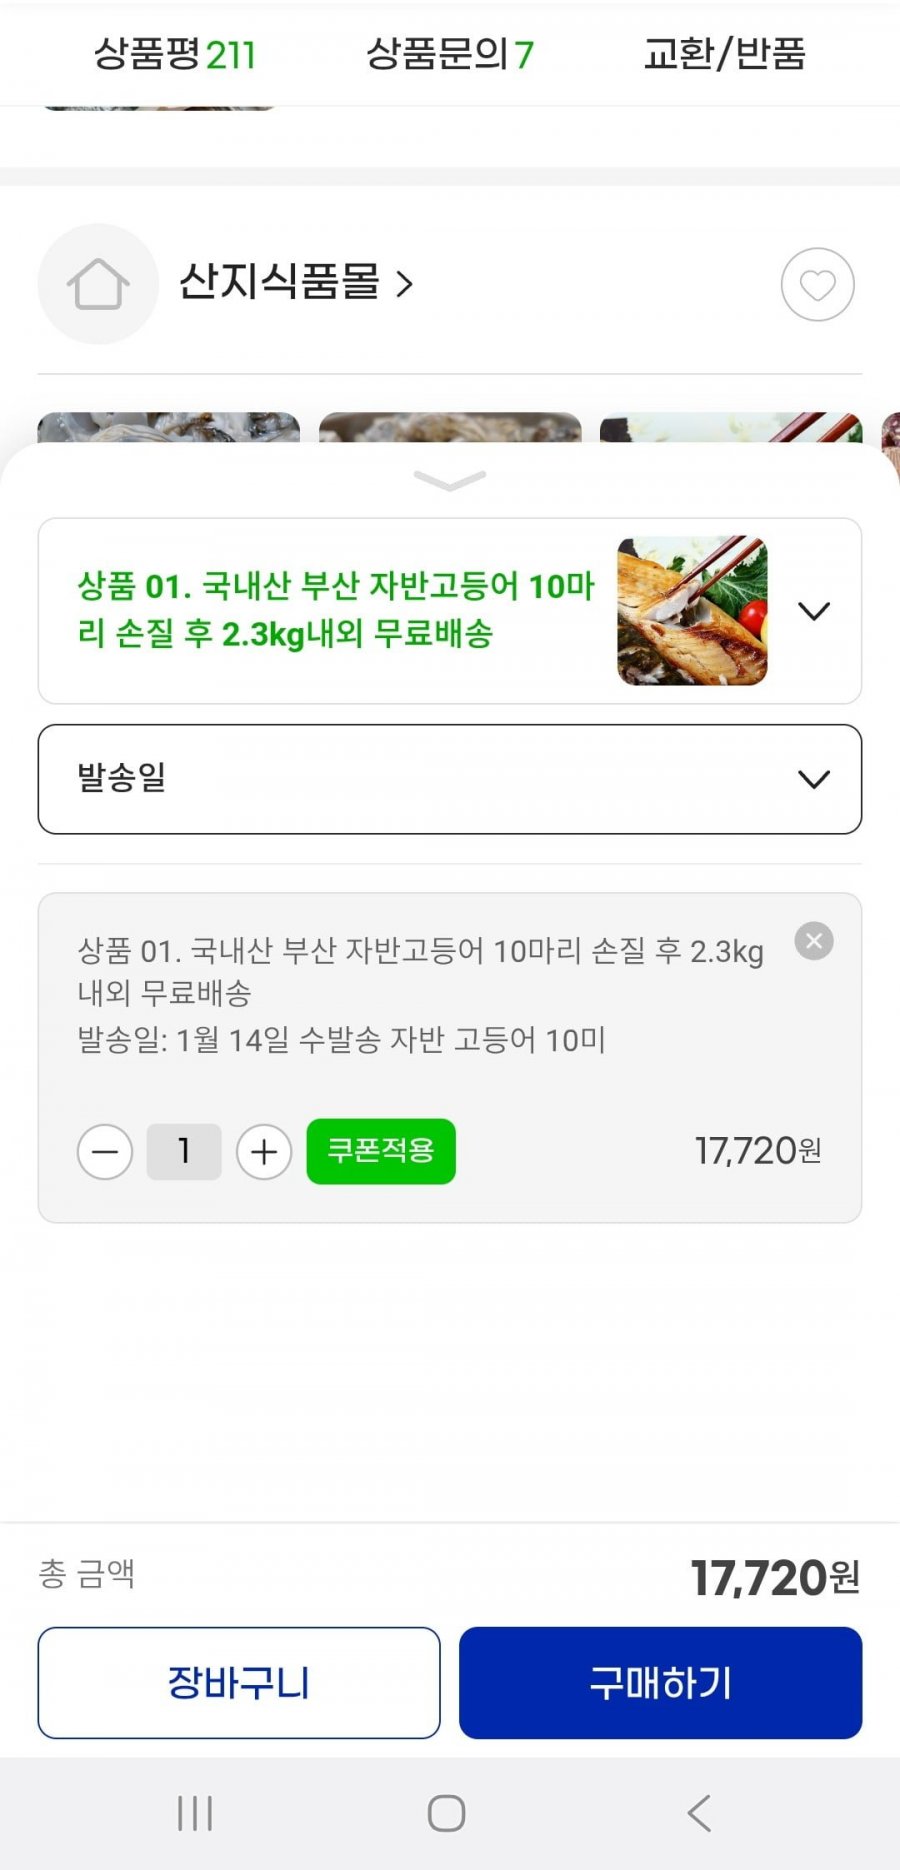
Task: Tap the Android recent apps icon
Action: 195,1813
